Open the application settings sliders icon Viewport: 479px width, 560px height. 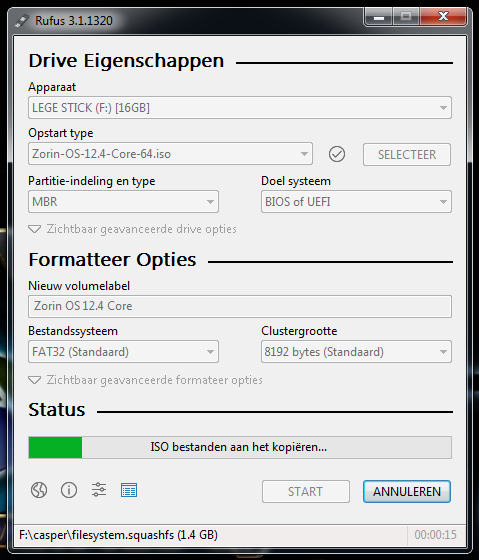point(99,490)
